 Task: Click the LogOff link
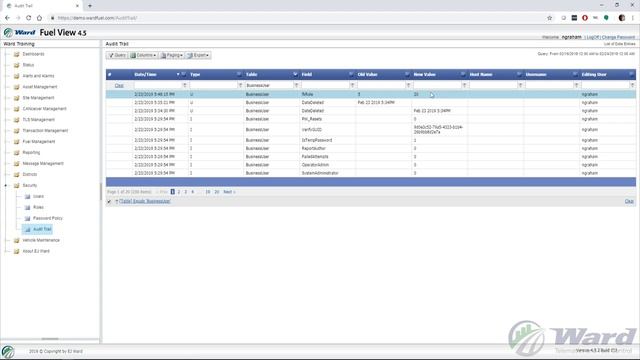point(593,37)
